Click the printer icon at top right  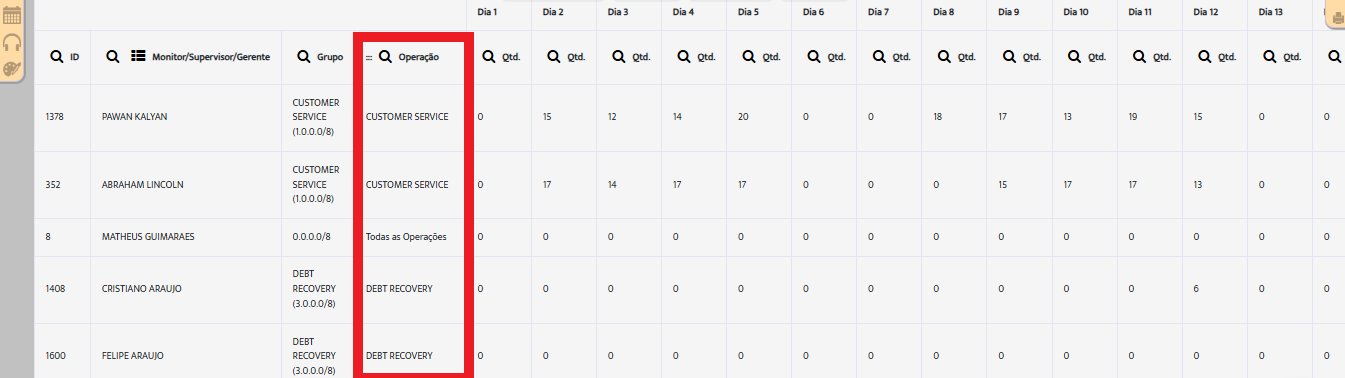(1337, 17)
